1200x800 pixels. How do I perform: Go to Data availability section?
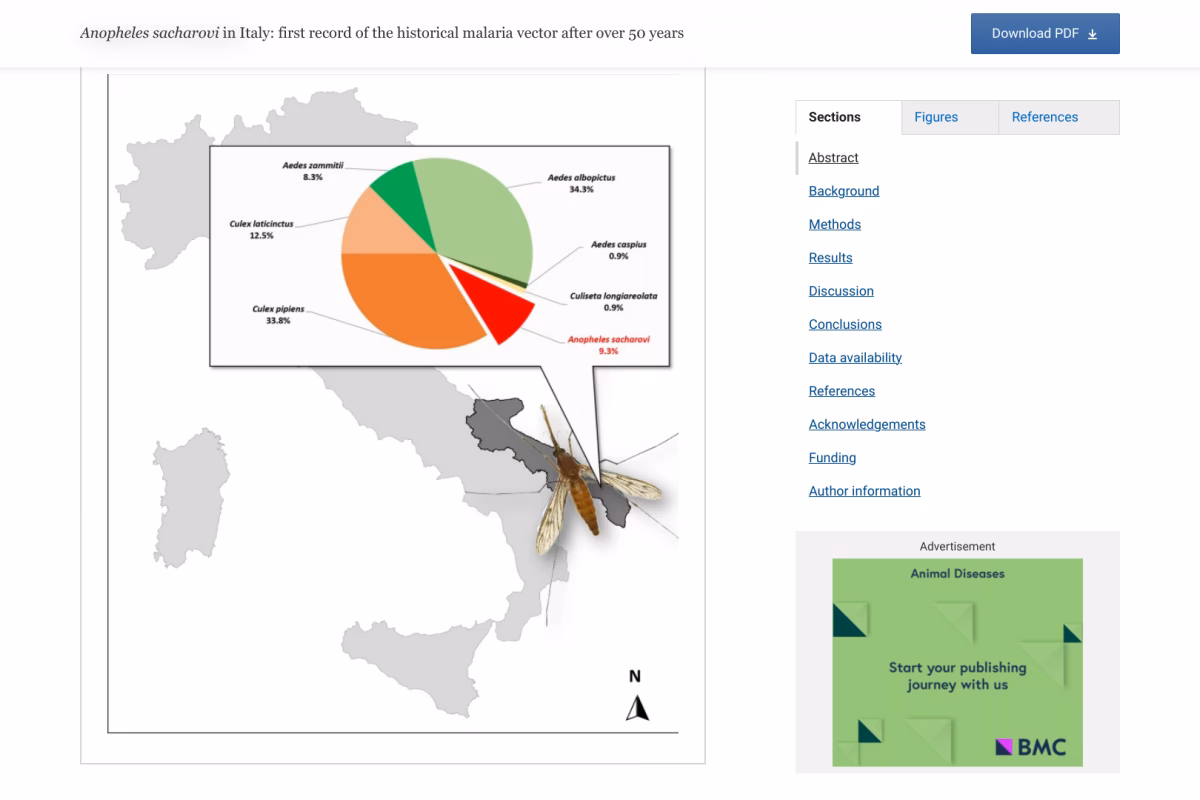[x=855, y=358]
